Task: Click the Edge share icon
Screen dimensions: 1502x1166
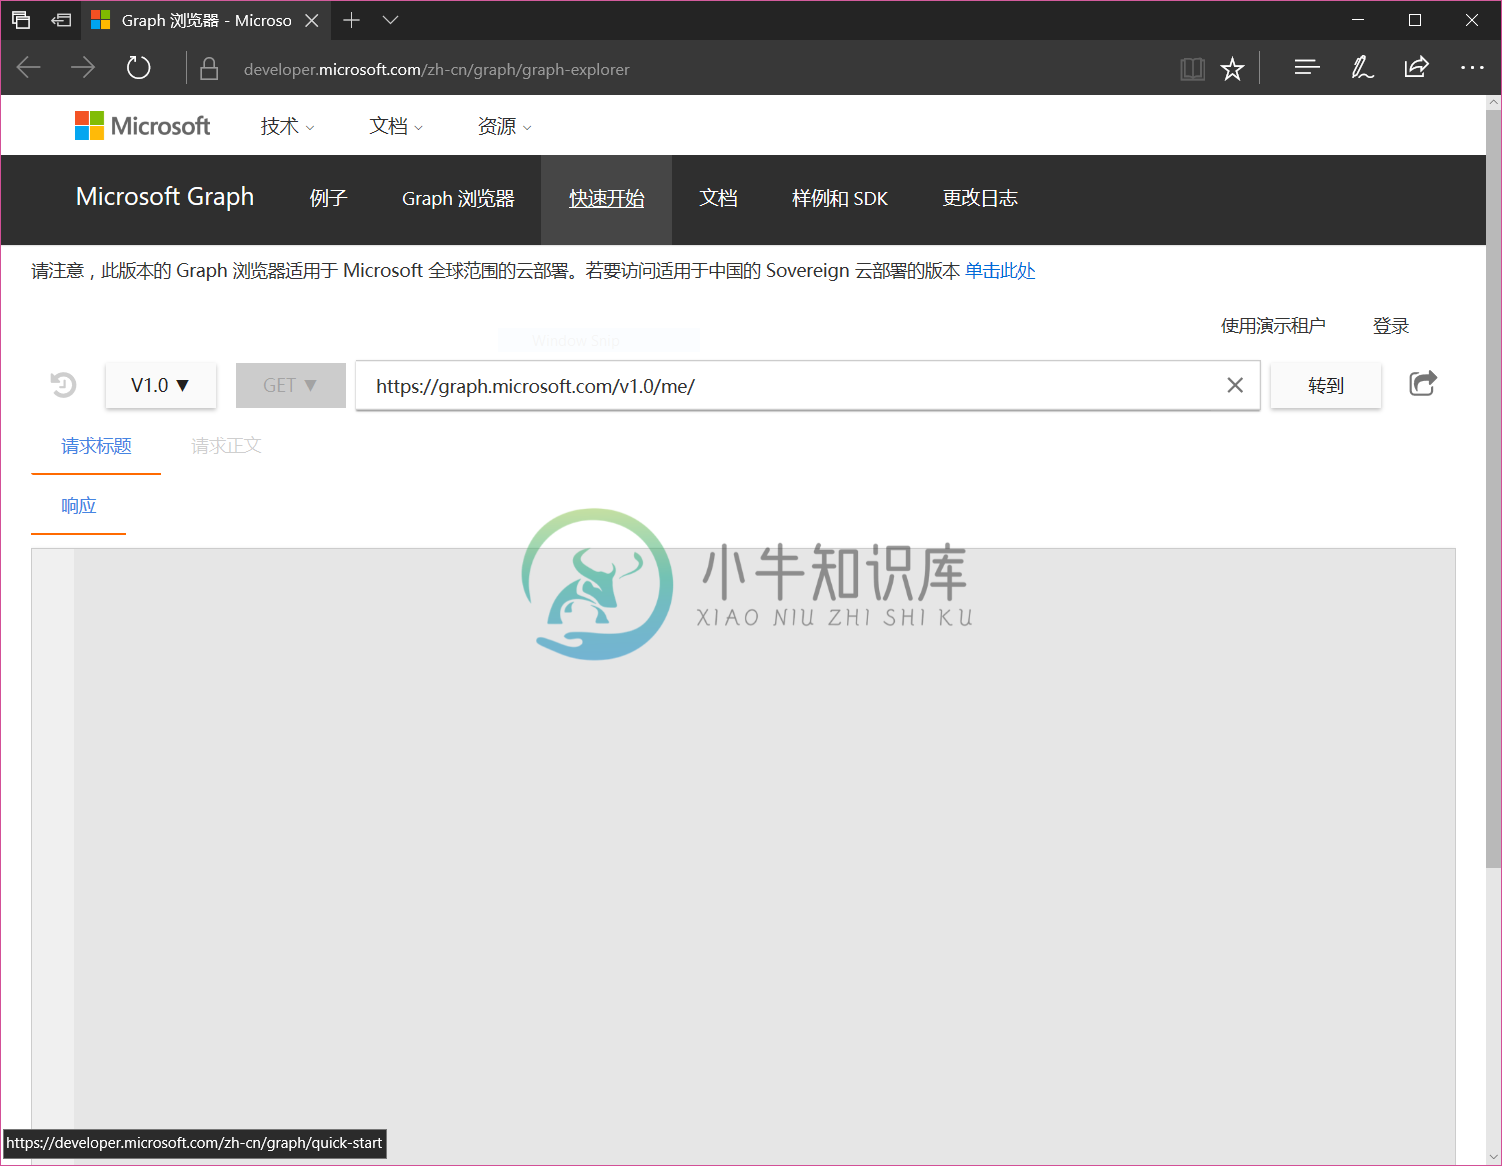Action: [1416, 68]
